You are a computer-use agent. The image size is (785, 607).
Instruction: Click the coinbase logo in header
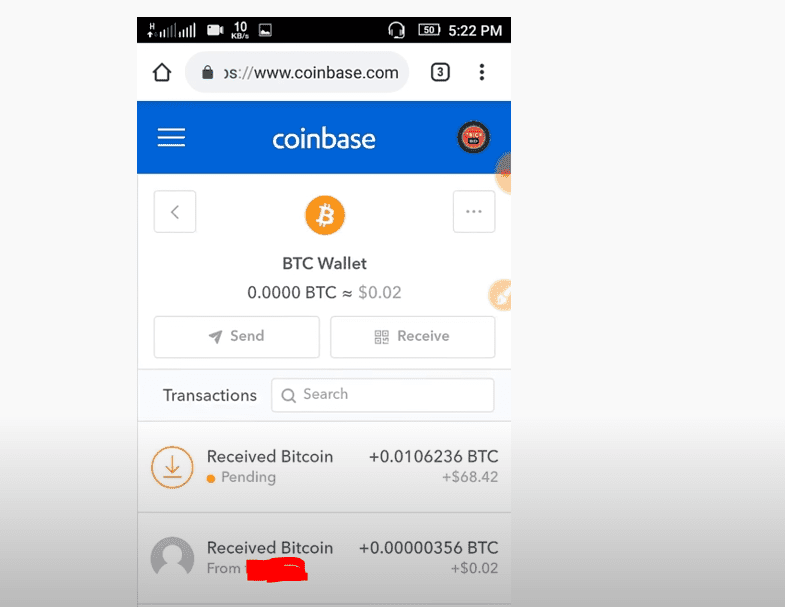tap(323, 139)
